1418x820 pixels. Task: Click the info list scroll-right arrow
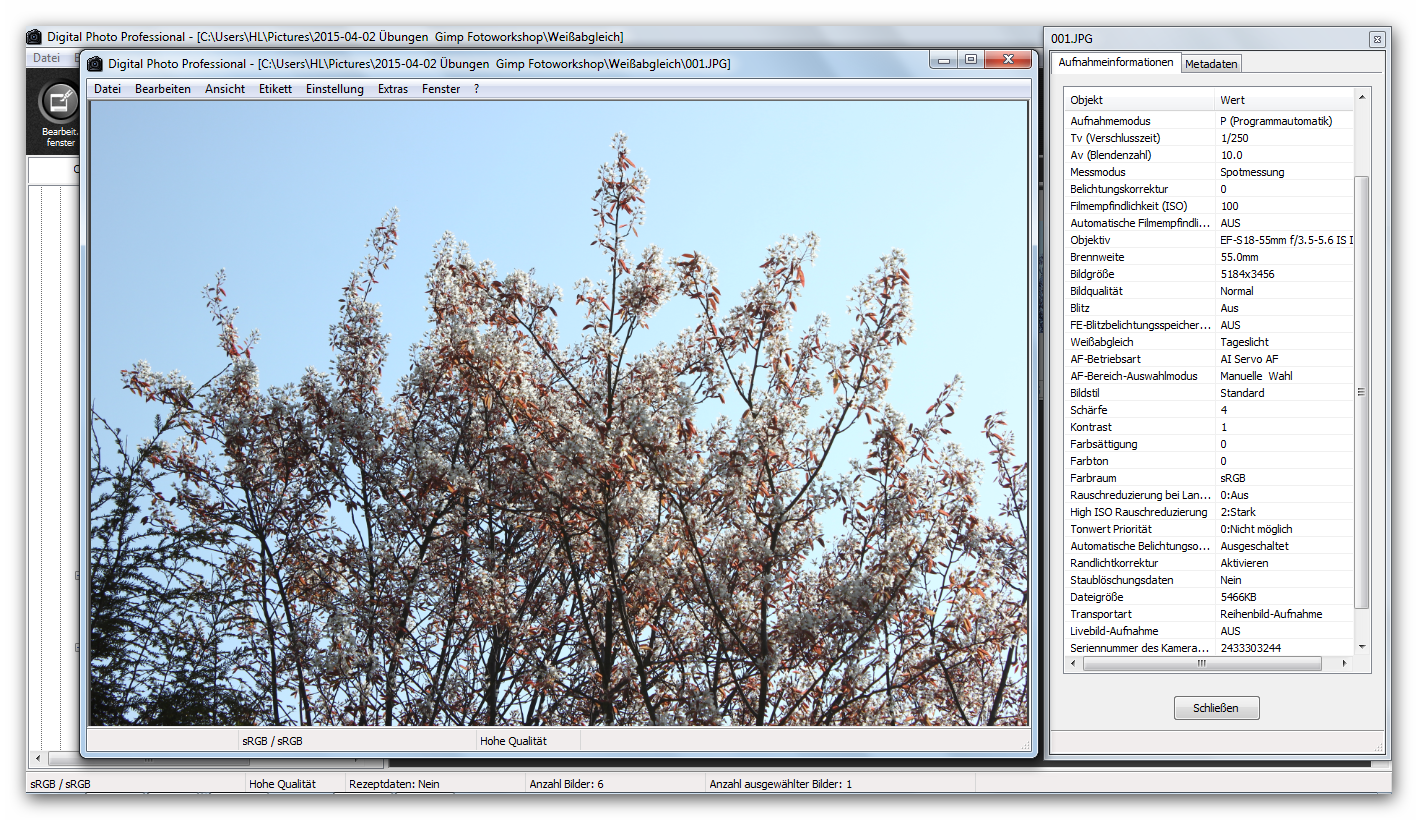[1344, 663]
